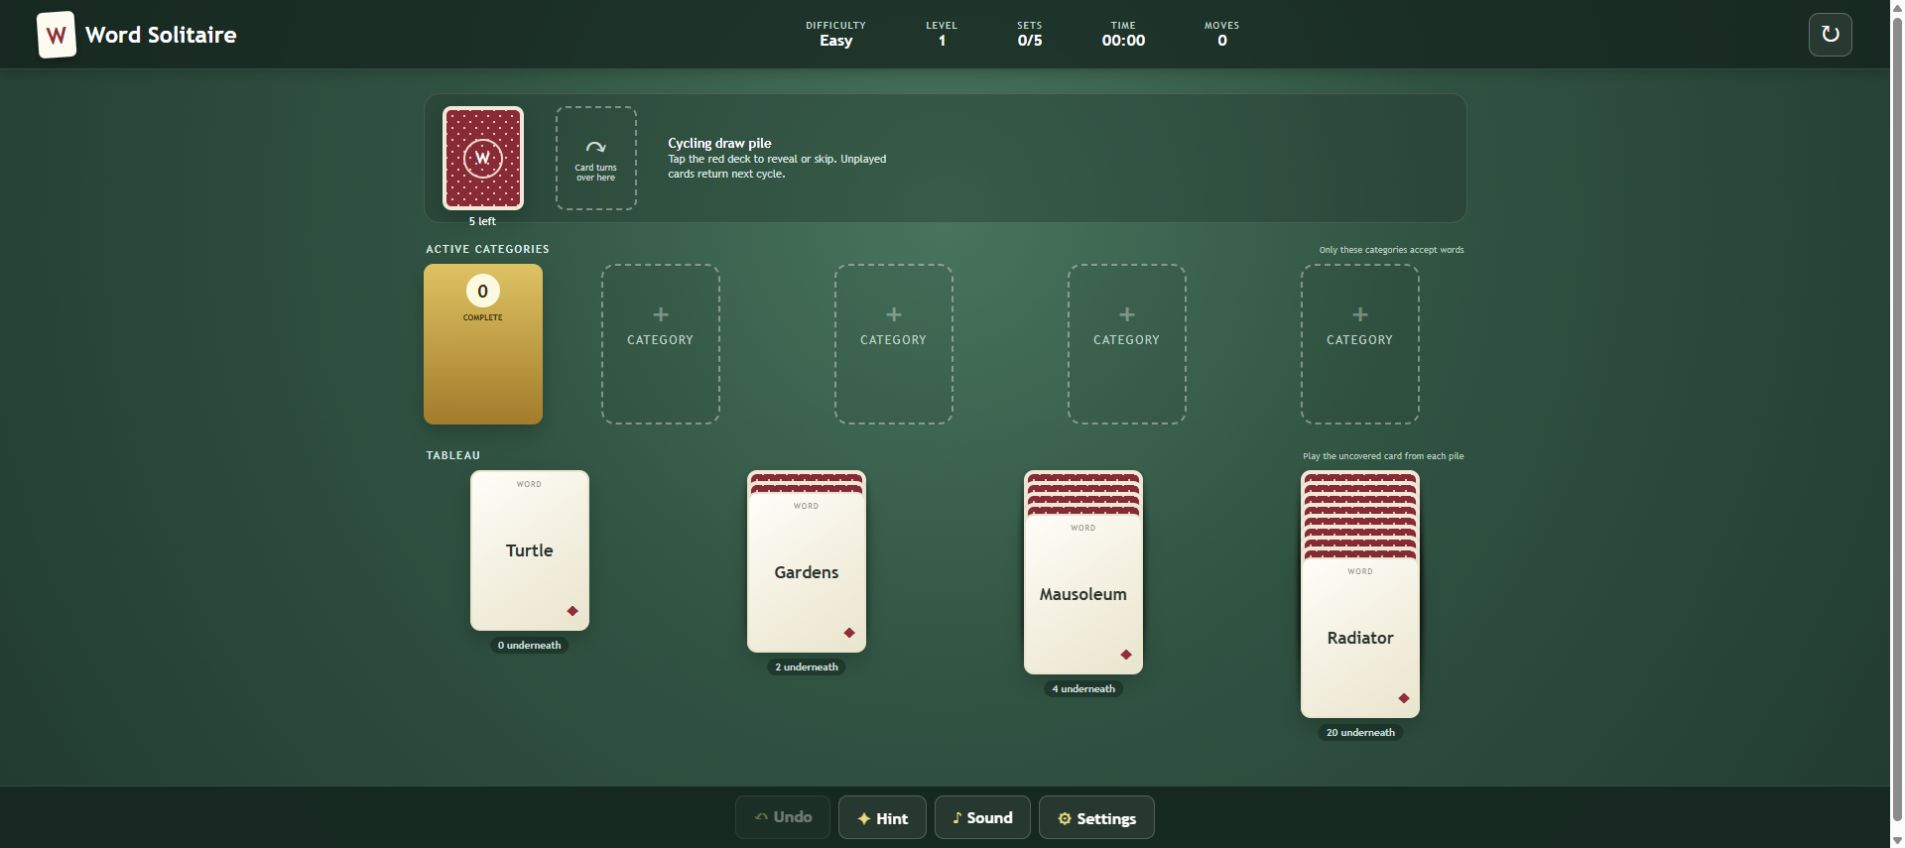
Task: Pick the Gardens word card
Action: point(806,573)
